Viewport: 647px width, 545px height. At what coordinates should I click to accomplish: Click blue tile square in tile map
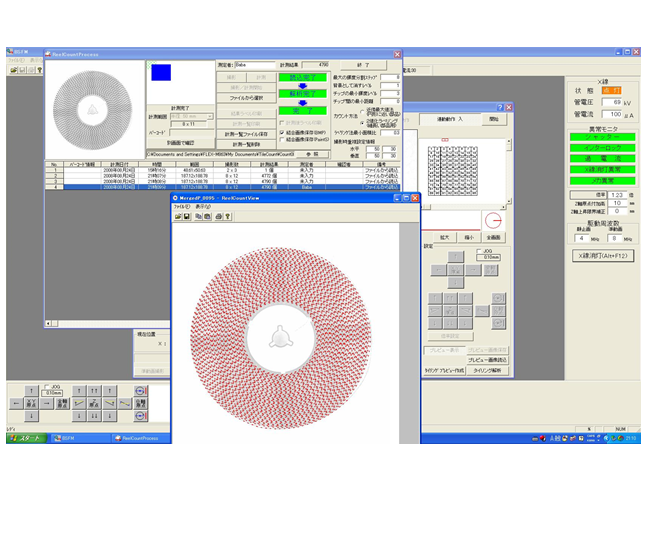pos(161,73)
